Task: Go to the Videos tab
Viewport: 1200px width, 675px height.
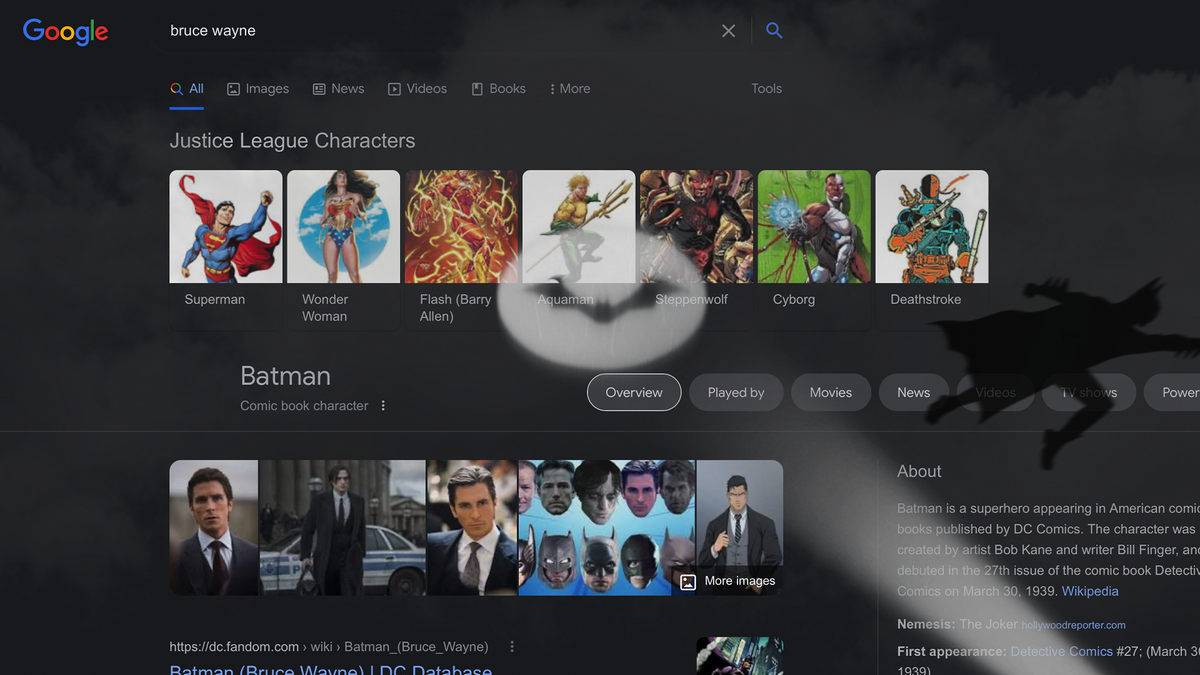Action: [417, 89]
